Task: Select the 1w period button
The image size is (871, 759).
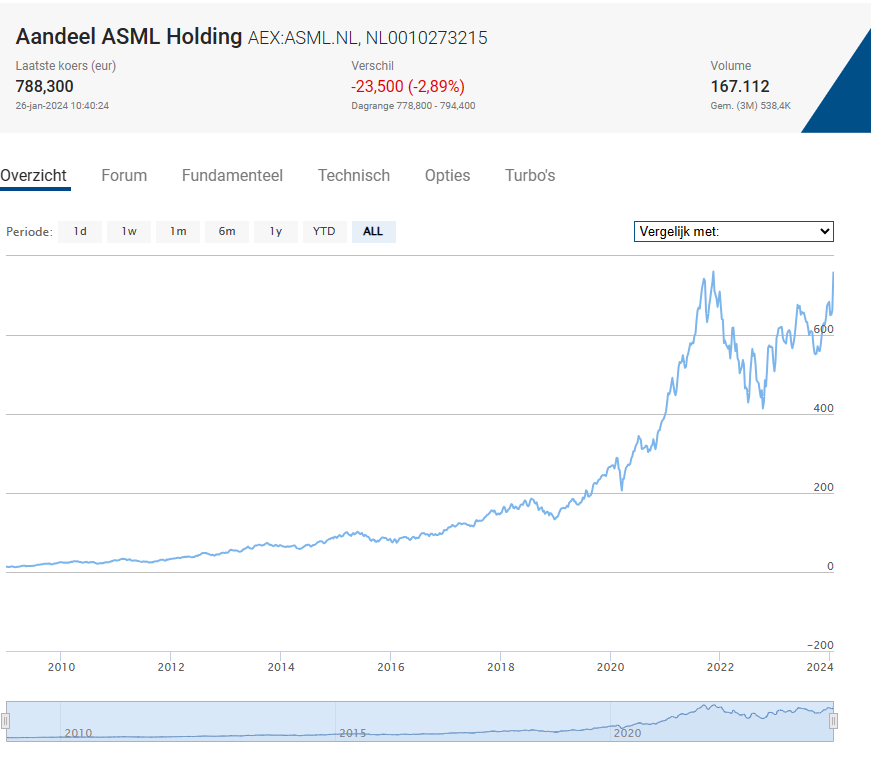Action: click(x=128, y=231)
